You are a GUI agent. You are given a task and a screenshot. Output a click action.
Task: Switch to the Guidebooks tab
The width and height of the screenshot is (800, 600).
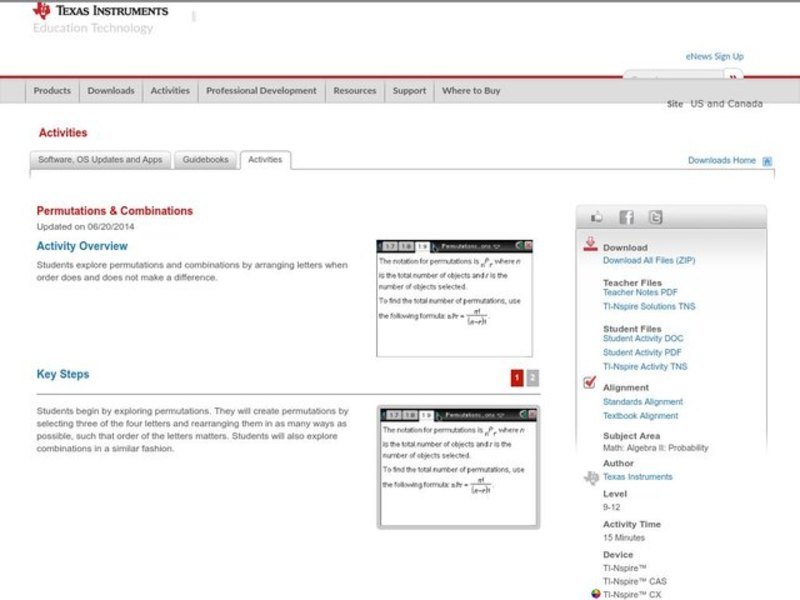(206, 160)
